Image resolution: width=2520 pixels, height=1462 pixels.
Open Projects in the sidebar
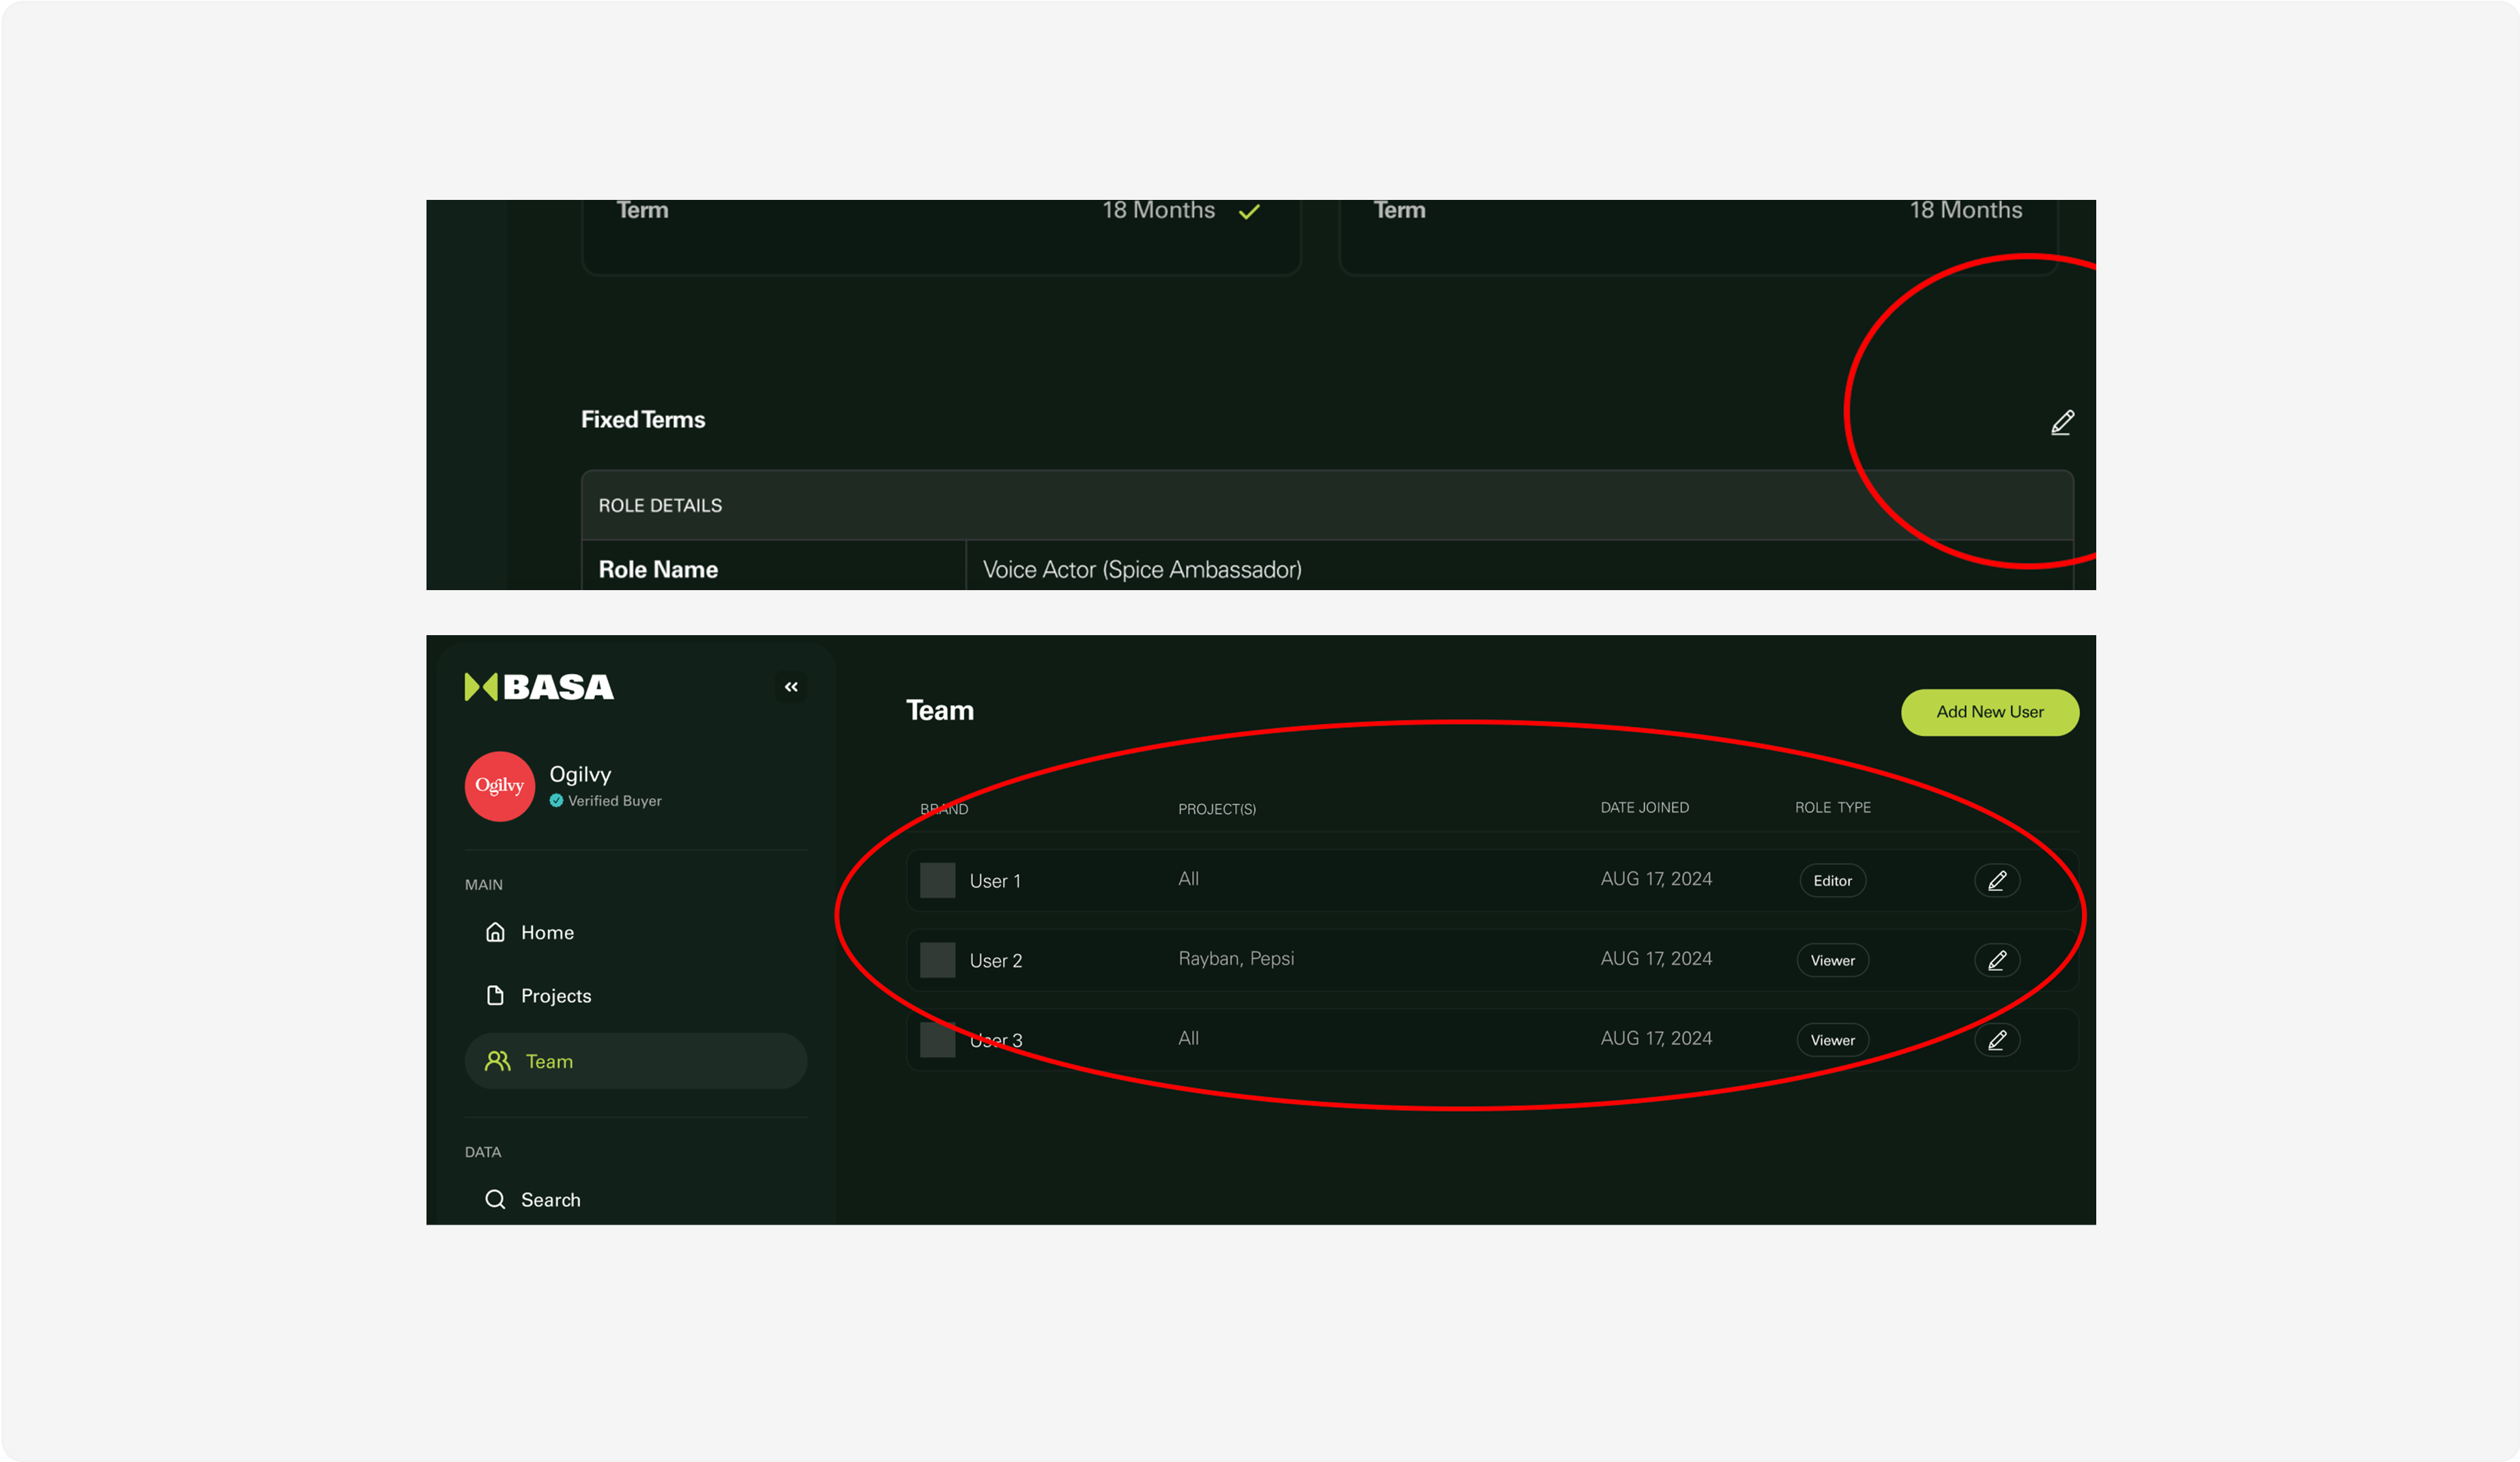[555, 996]
